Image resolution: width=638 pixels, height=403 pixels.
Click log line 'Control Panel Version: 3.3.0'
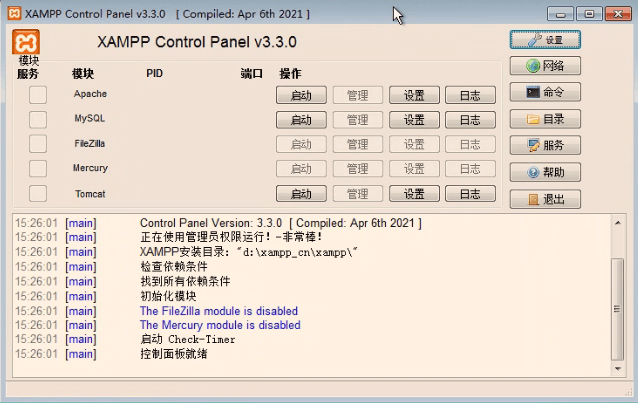[x=281, y=223]
